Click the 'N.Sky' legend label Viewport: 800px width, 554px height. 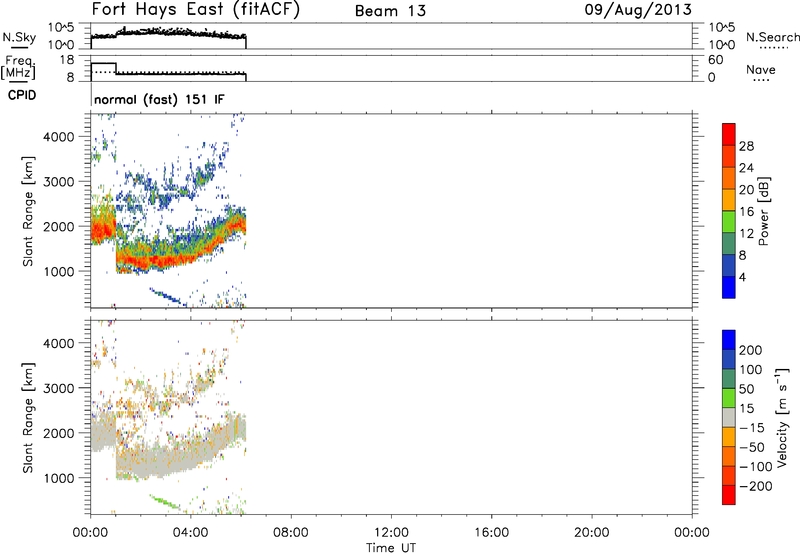click(19, 37)
